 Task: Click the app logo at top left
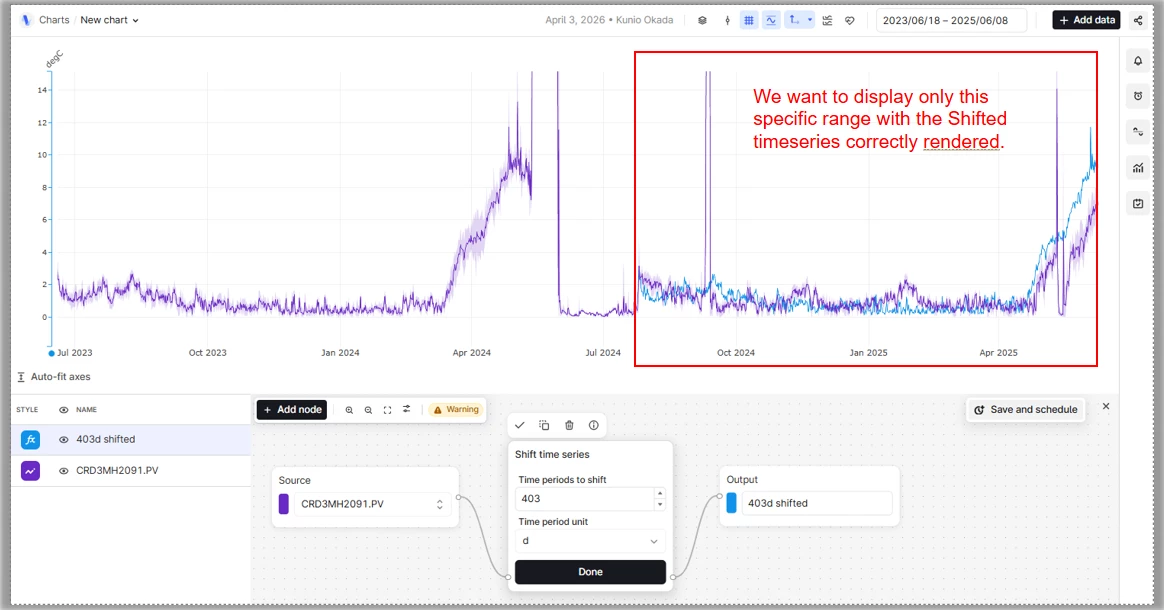(x=26, y=20)
